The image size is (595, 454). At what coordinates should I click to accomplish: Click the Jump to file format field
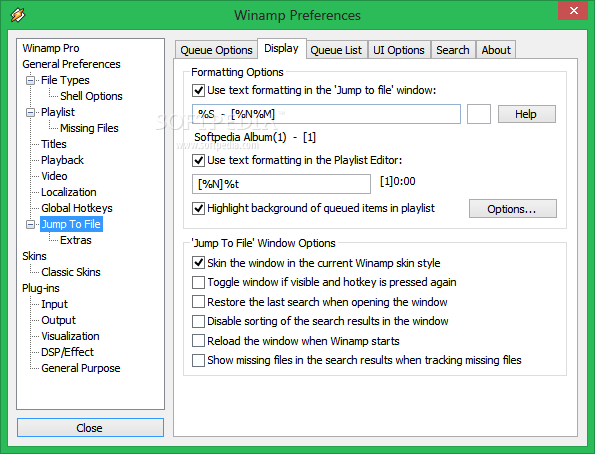click(x=326, y=114)
